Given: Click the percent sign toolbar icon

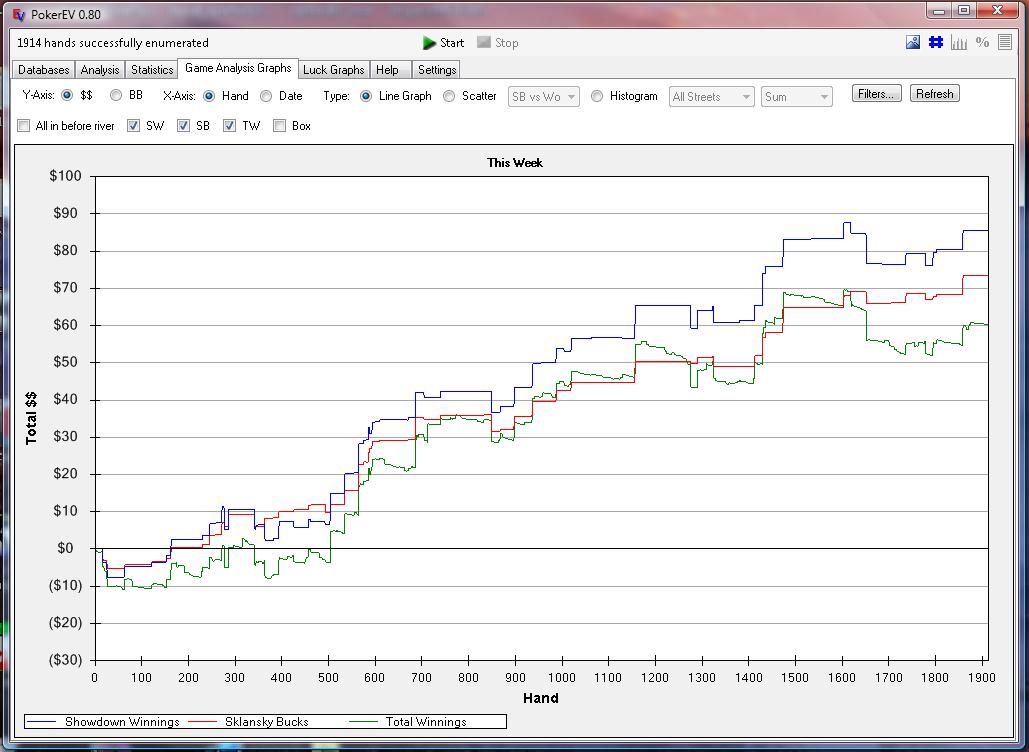Looking at the screenshot, I should 982,43.
